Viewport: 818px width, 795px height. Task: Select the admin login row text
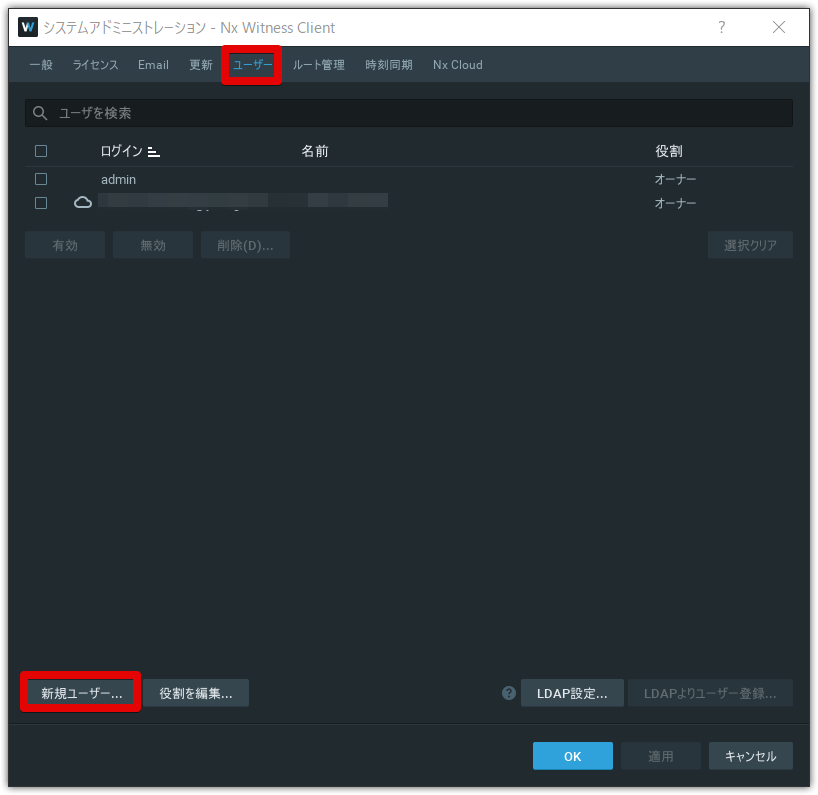tap(118, 179)
